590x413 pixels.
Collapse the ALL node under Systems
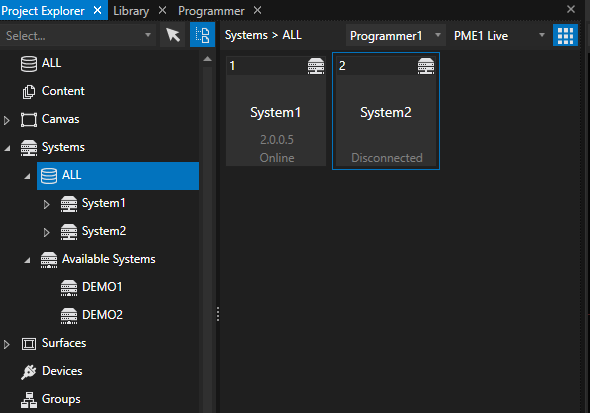pos(27,176)
